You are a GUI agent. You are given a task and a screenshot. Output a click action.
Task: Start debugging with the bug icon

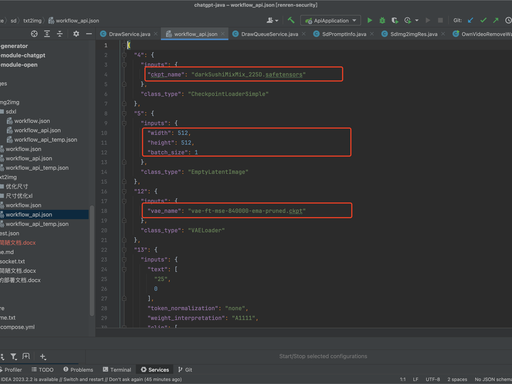382,20
